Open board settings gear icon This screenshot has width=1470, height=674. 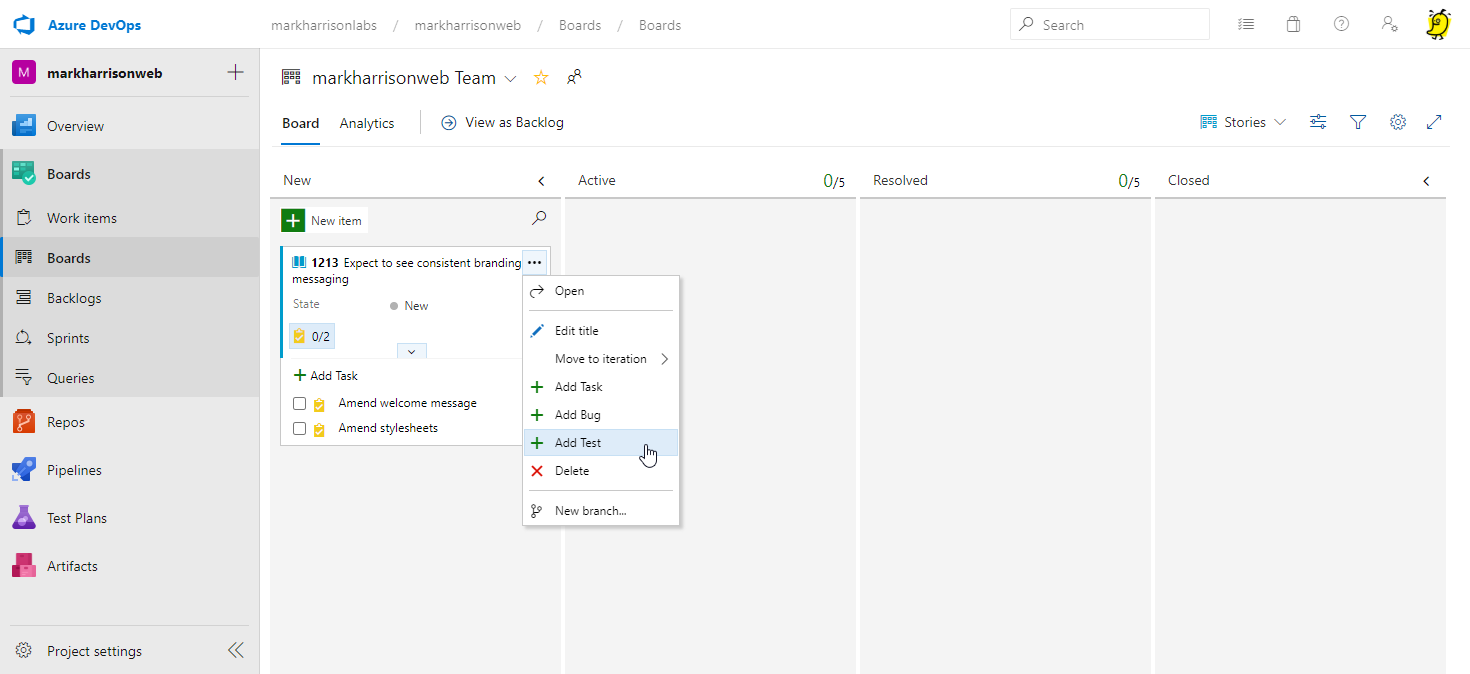click(1398, 122)
